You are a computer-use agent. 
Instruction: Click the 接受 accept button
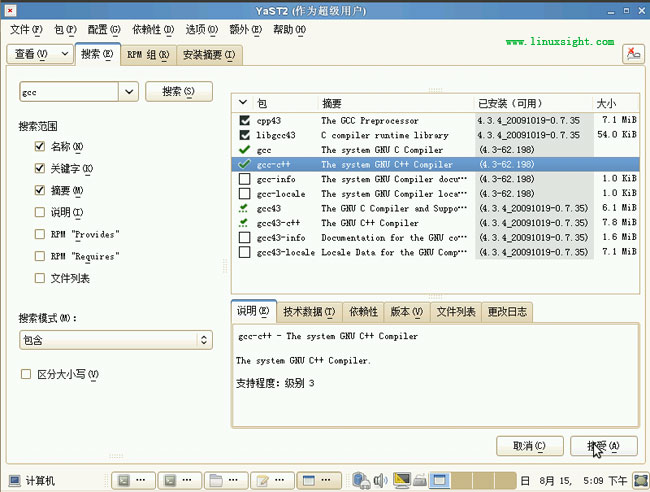point(604,446)
